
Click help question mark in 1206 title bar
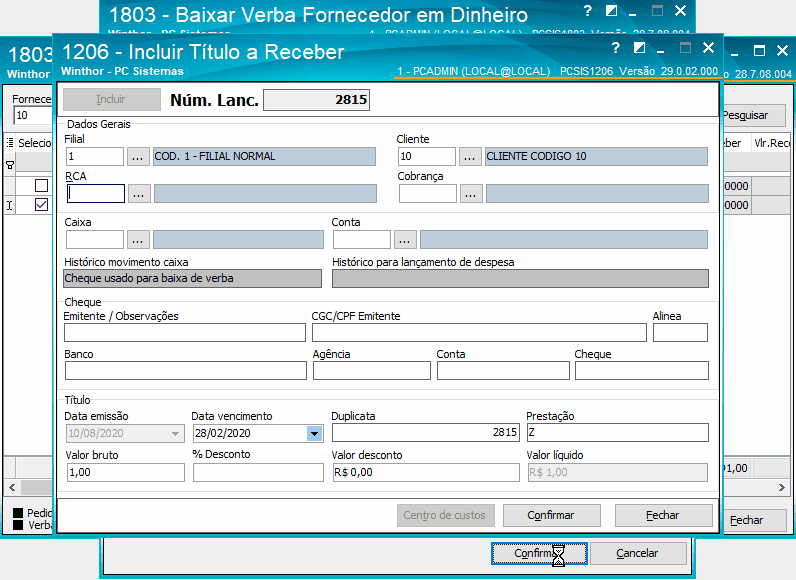click(x=615, y=48)
